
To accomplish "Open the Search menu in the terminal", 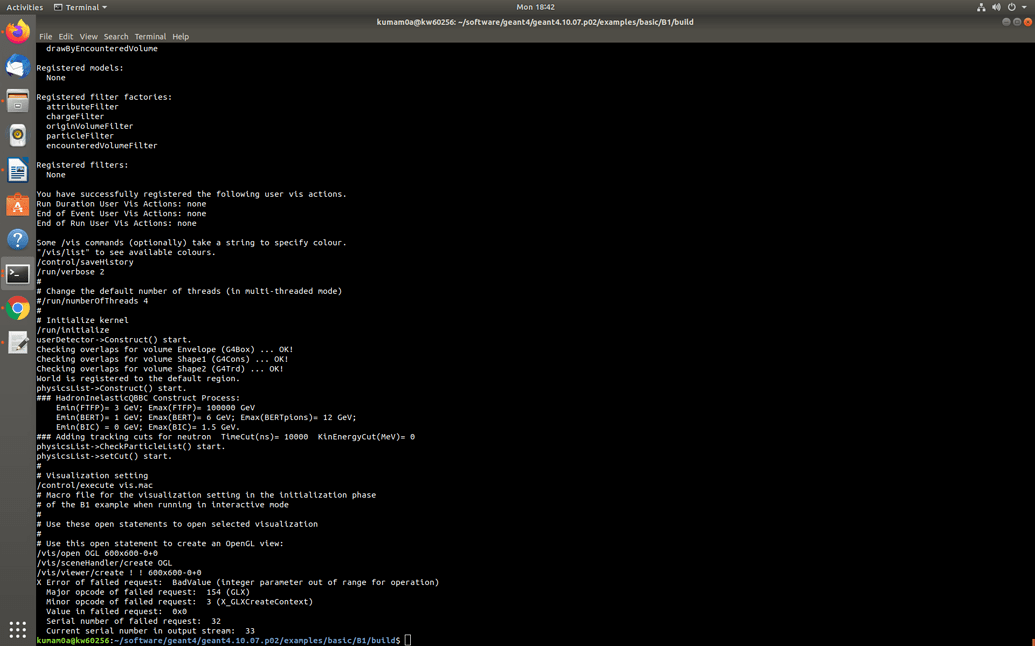I will 116,37.
